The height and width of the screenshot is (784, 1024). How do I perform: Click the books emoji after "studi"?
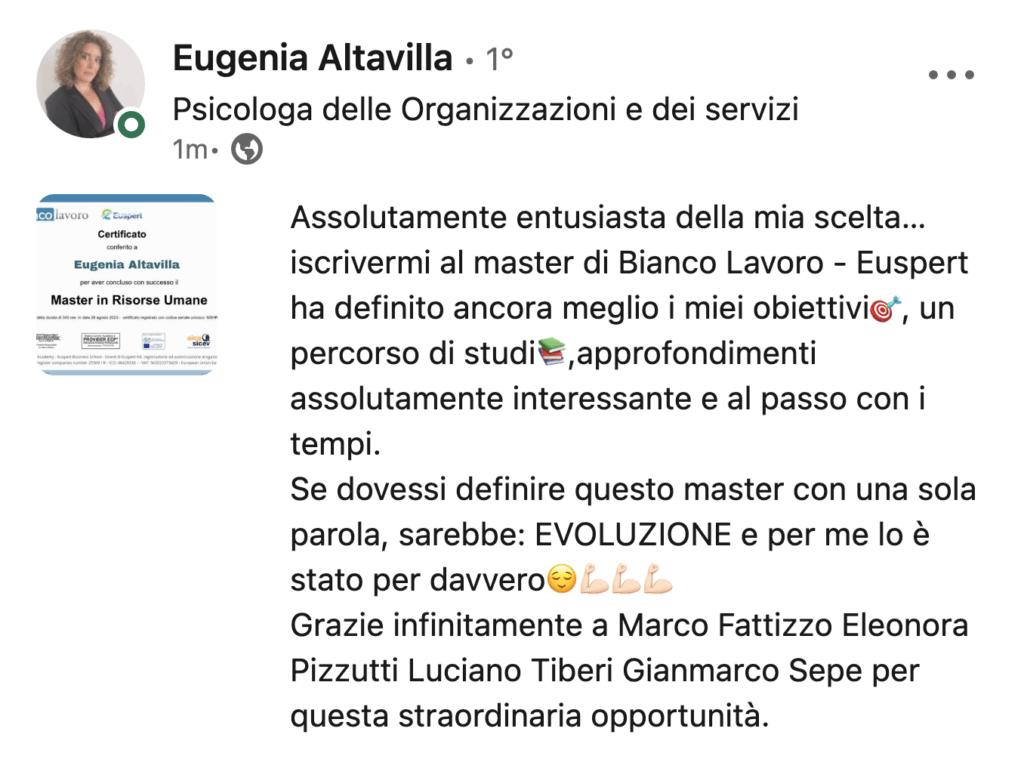(551, 352)
